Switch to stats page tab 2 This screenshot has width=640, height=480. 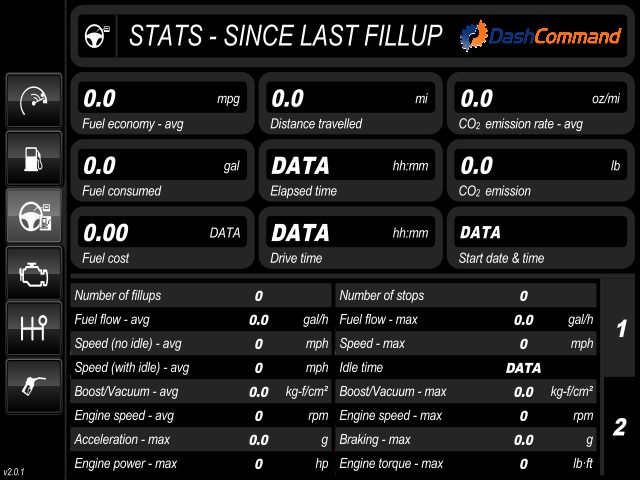coord(620,427)
